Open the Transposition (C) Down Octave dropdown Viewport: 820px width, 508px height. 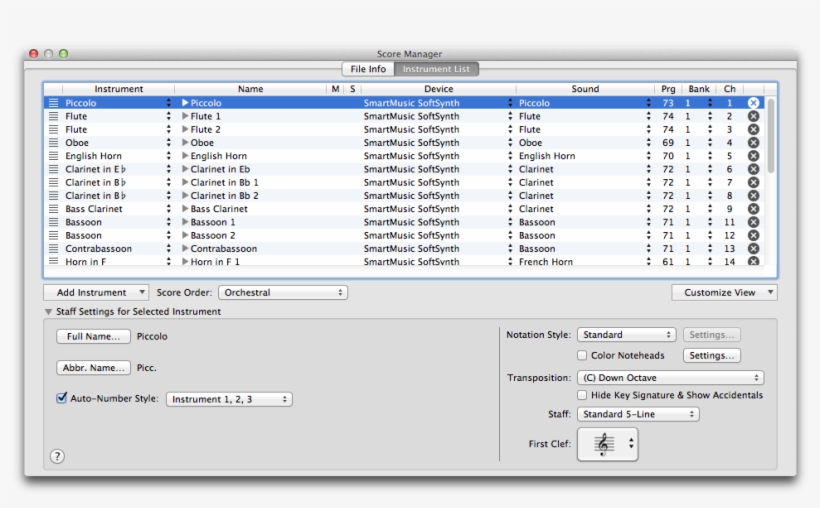[670, 378]
